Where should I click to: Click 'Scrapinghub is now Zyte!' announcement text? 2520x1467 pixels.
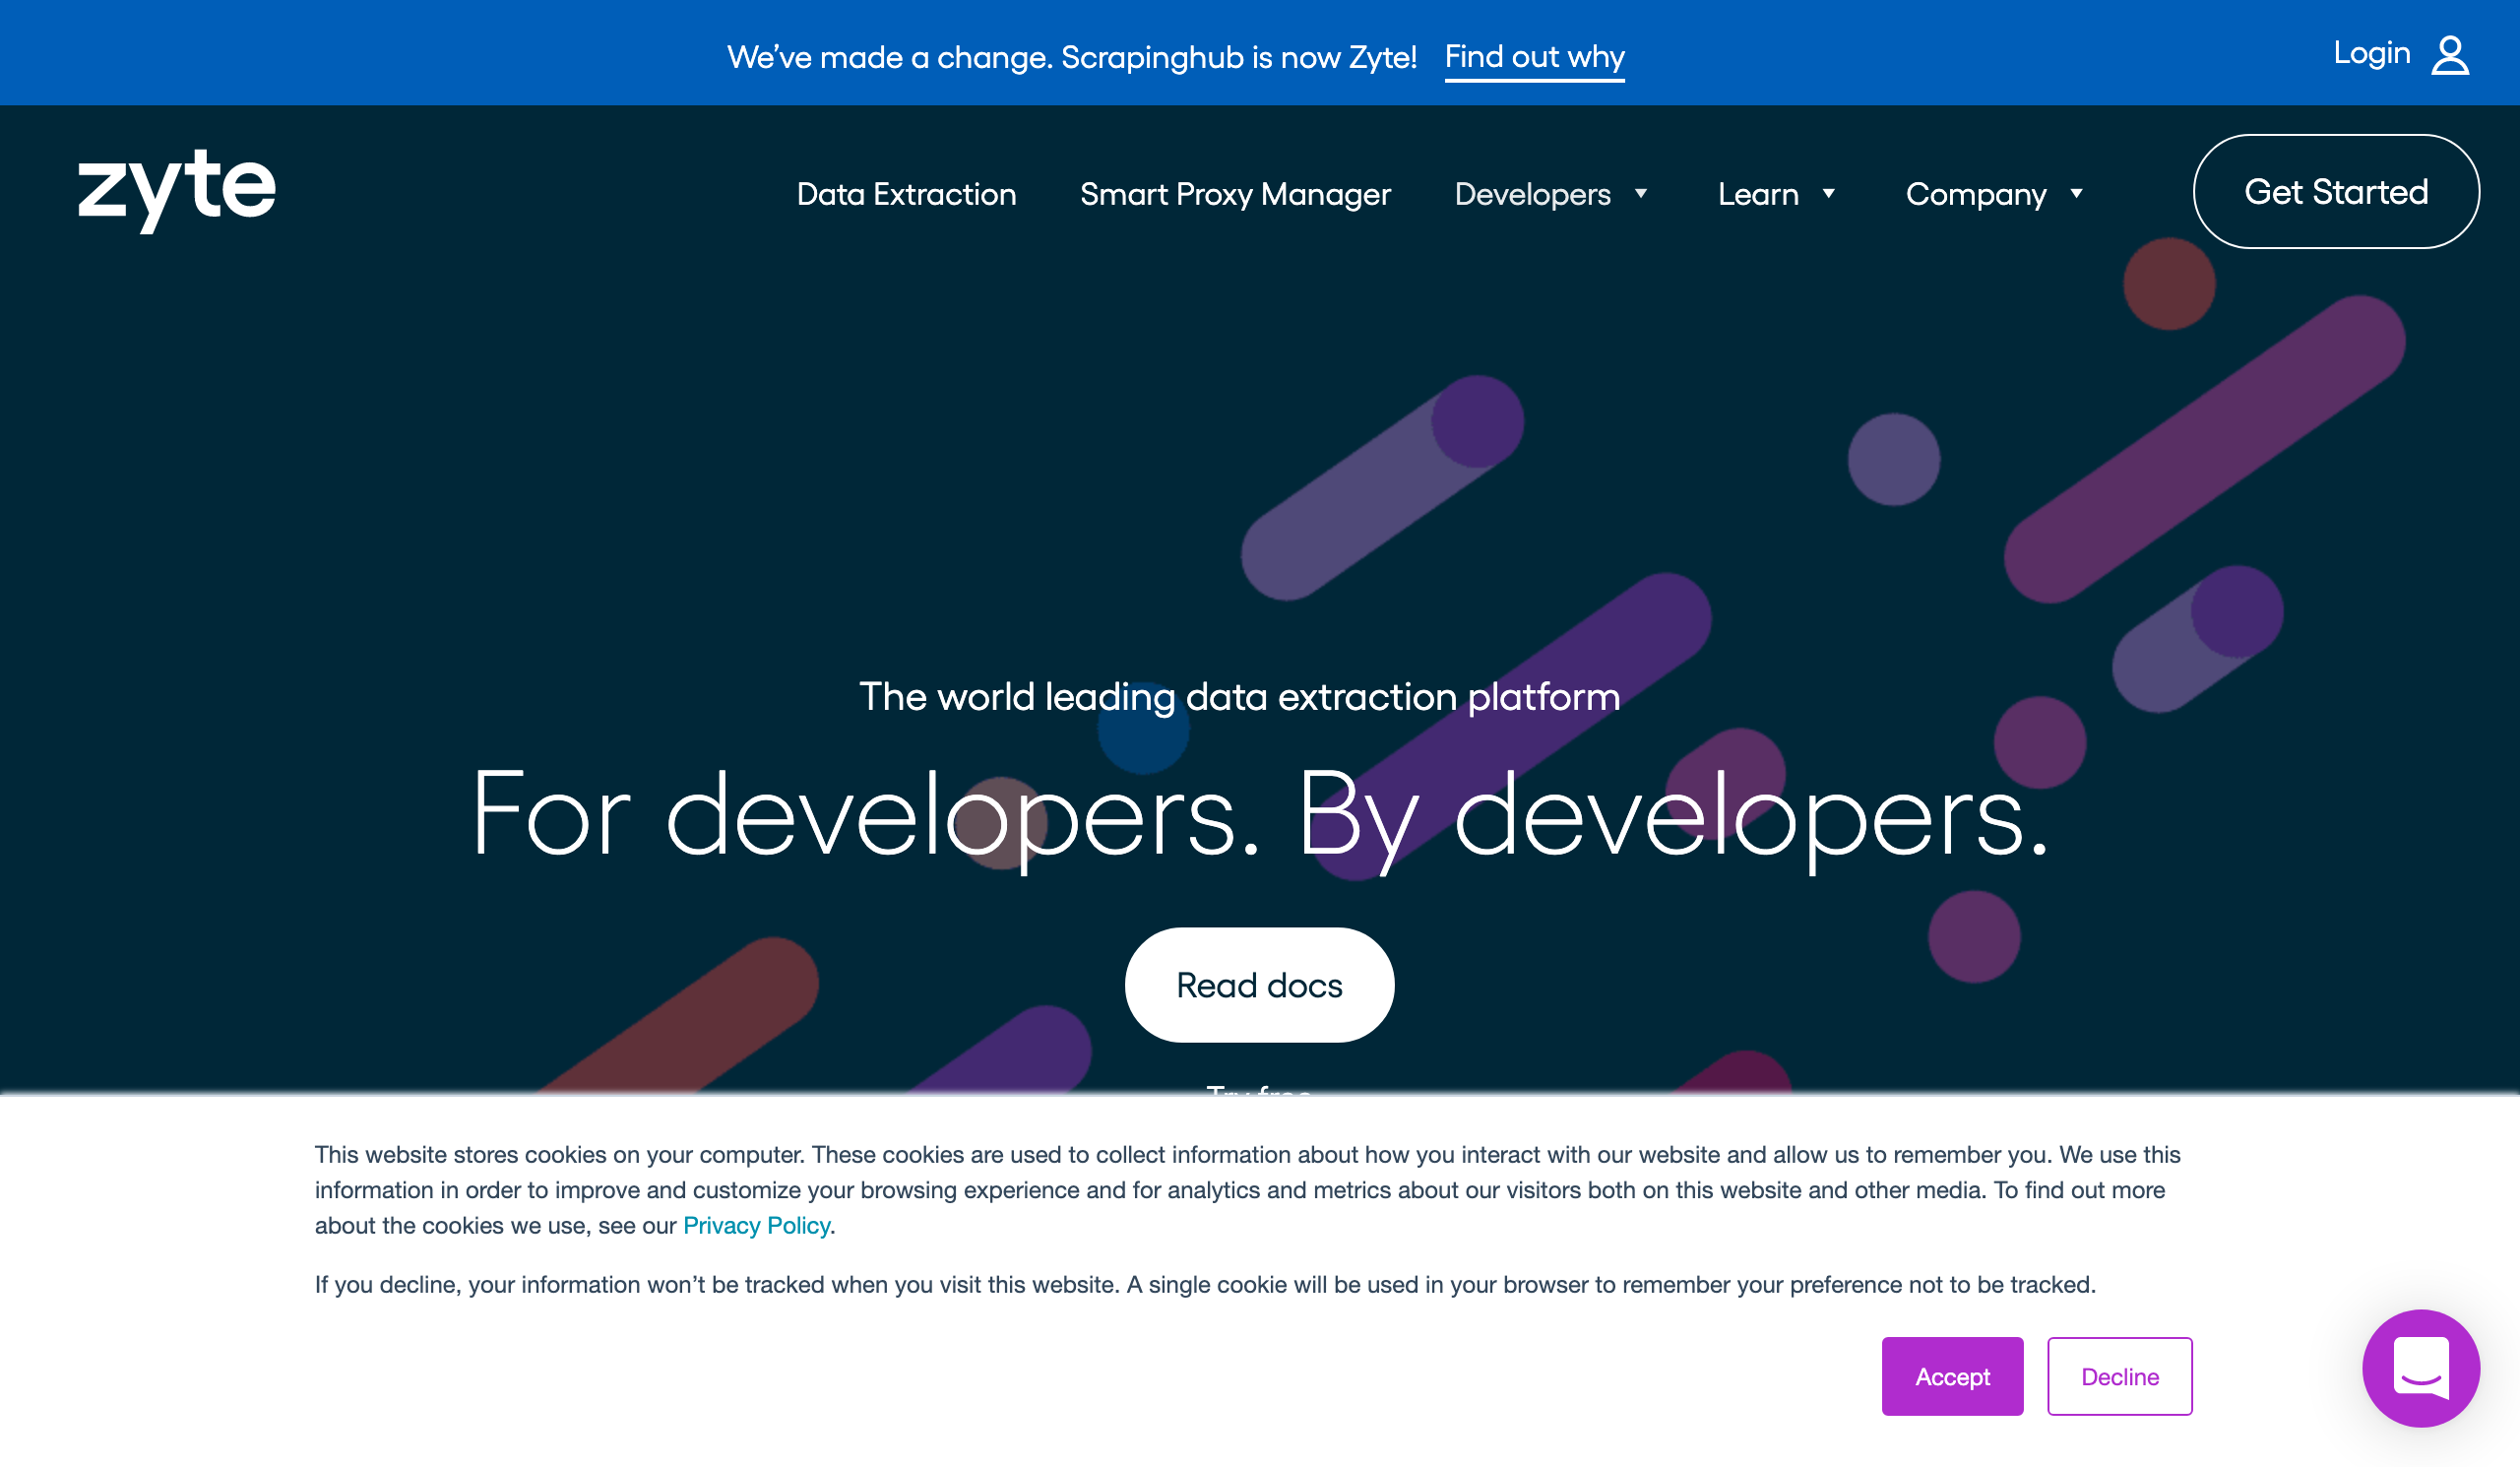pyautogui.click(x=1239, y=57)
